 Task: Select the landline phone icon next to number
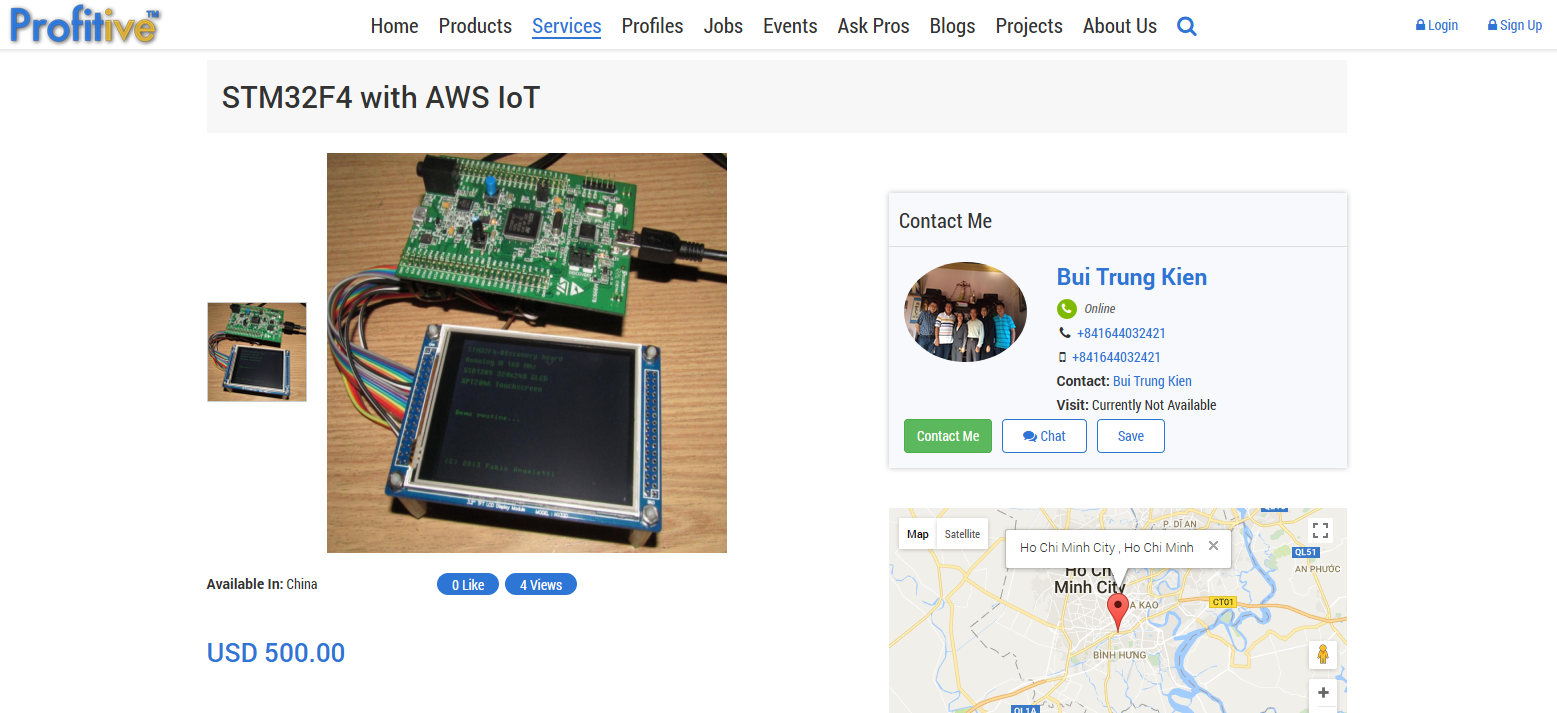[1064, 332]
